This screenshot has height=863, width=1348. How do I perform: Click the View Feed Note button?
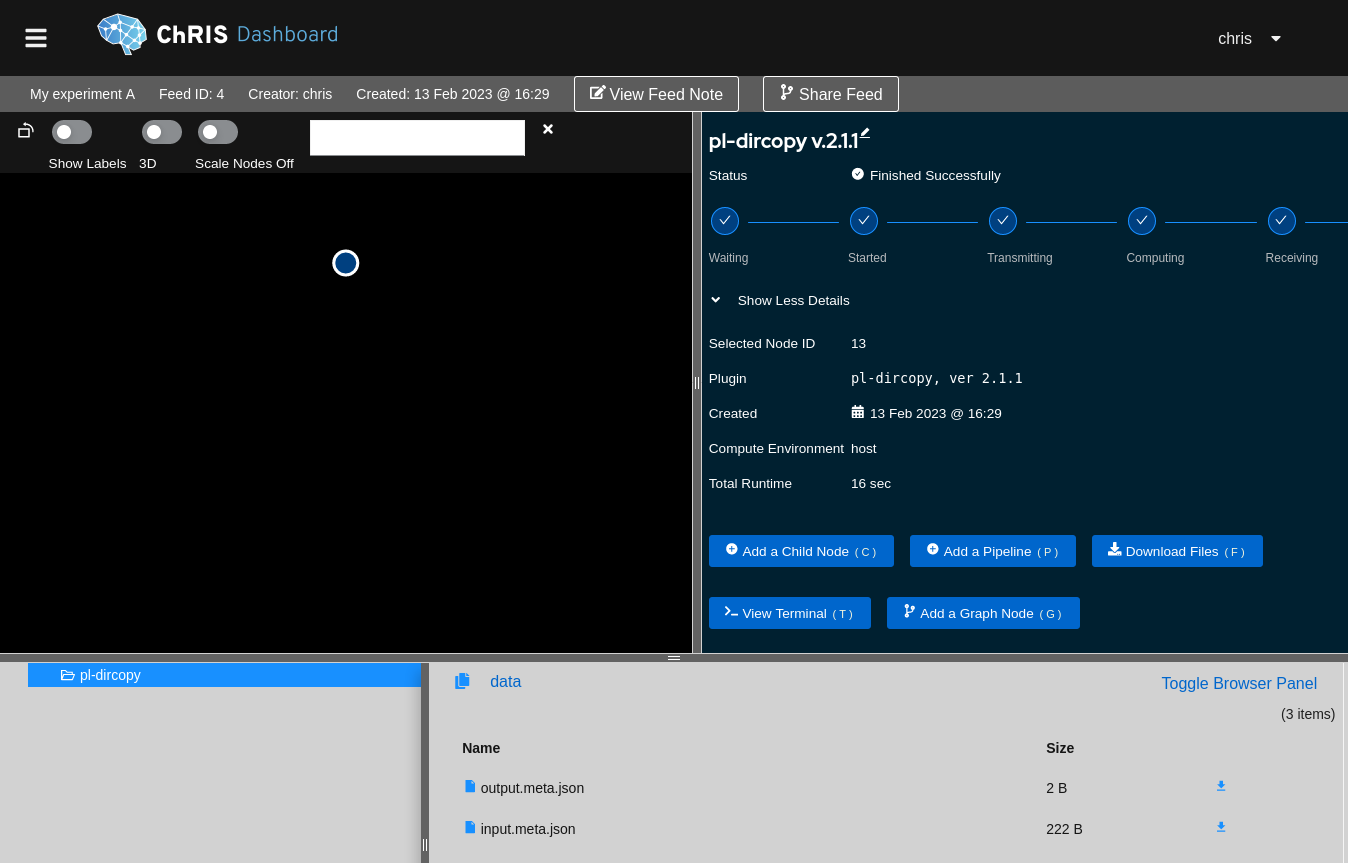[x=656, y=94]
